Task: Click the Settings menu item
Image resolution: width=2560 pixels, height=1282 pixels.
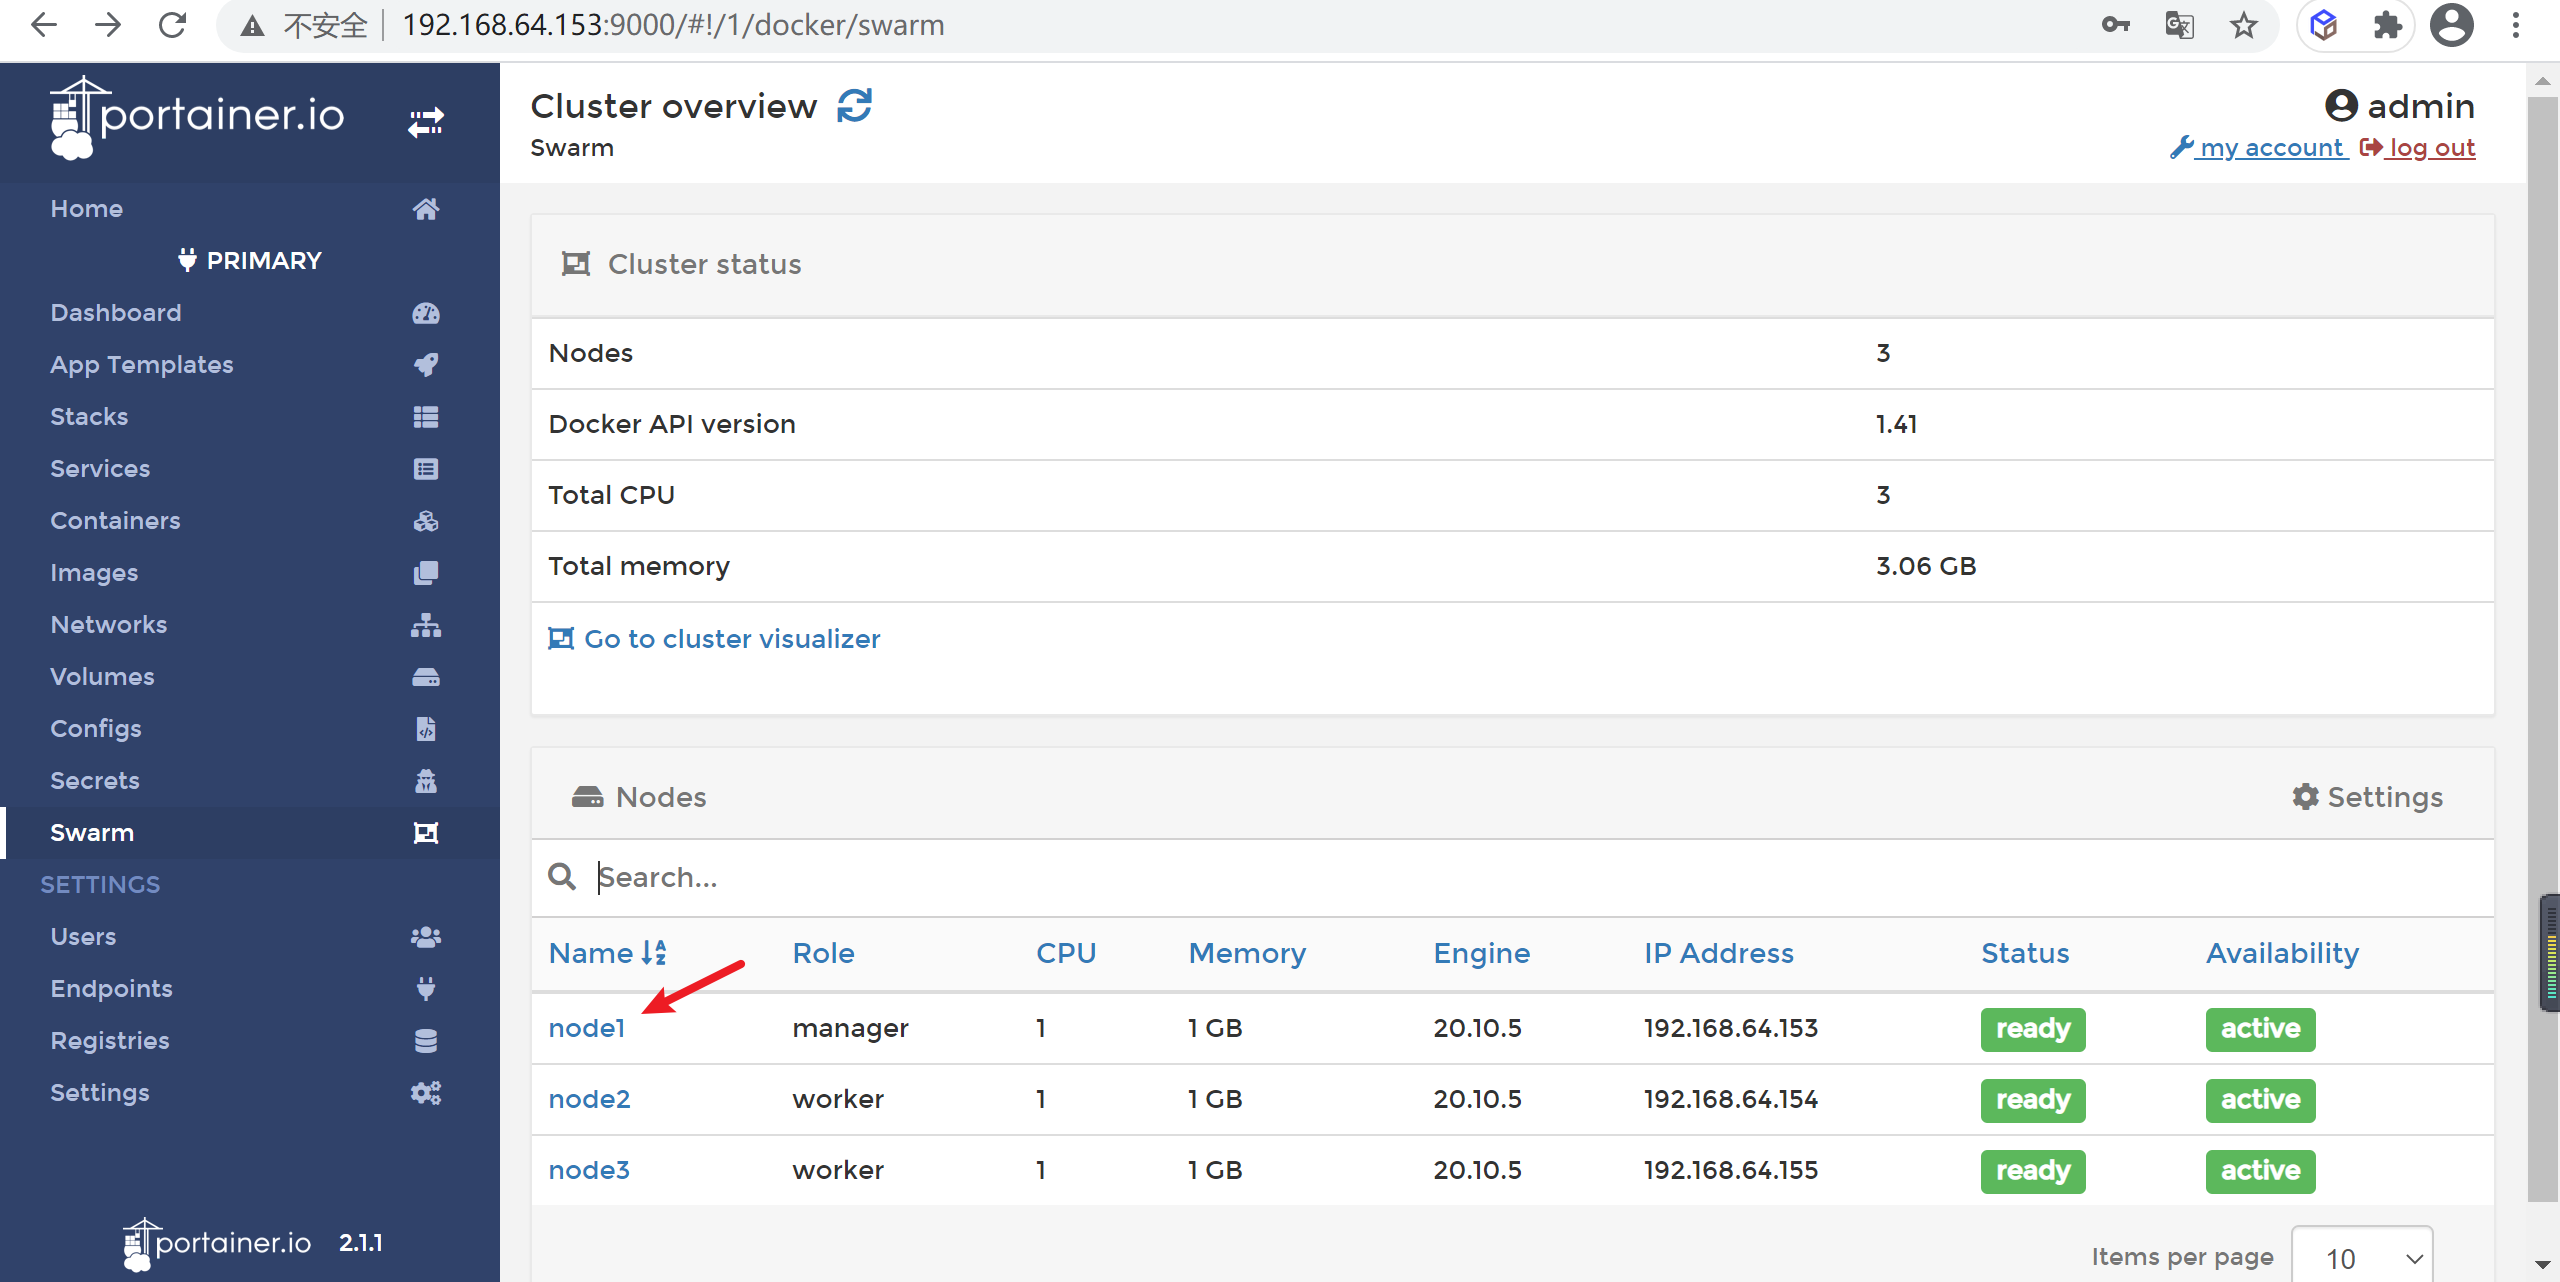Action: click(100, 1091)
